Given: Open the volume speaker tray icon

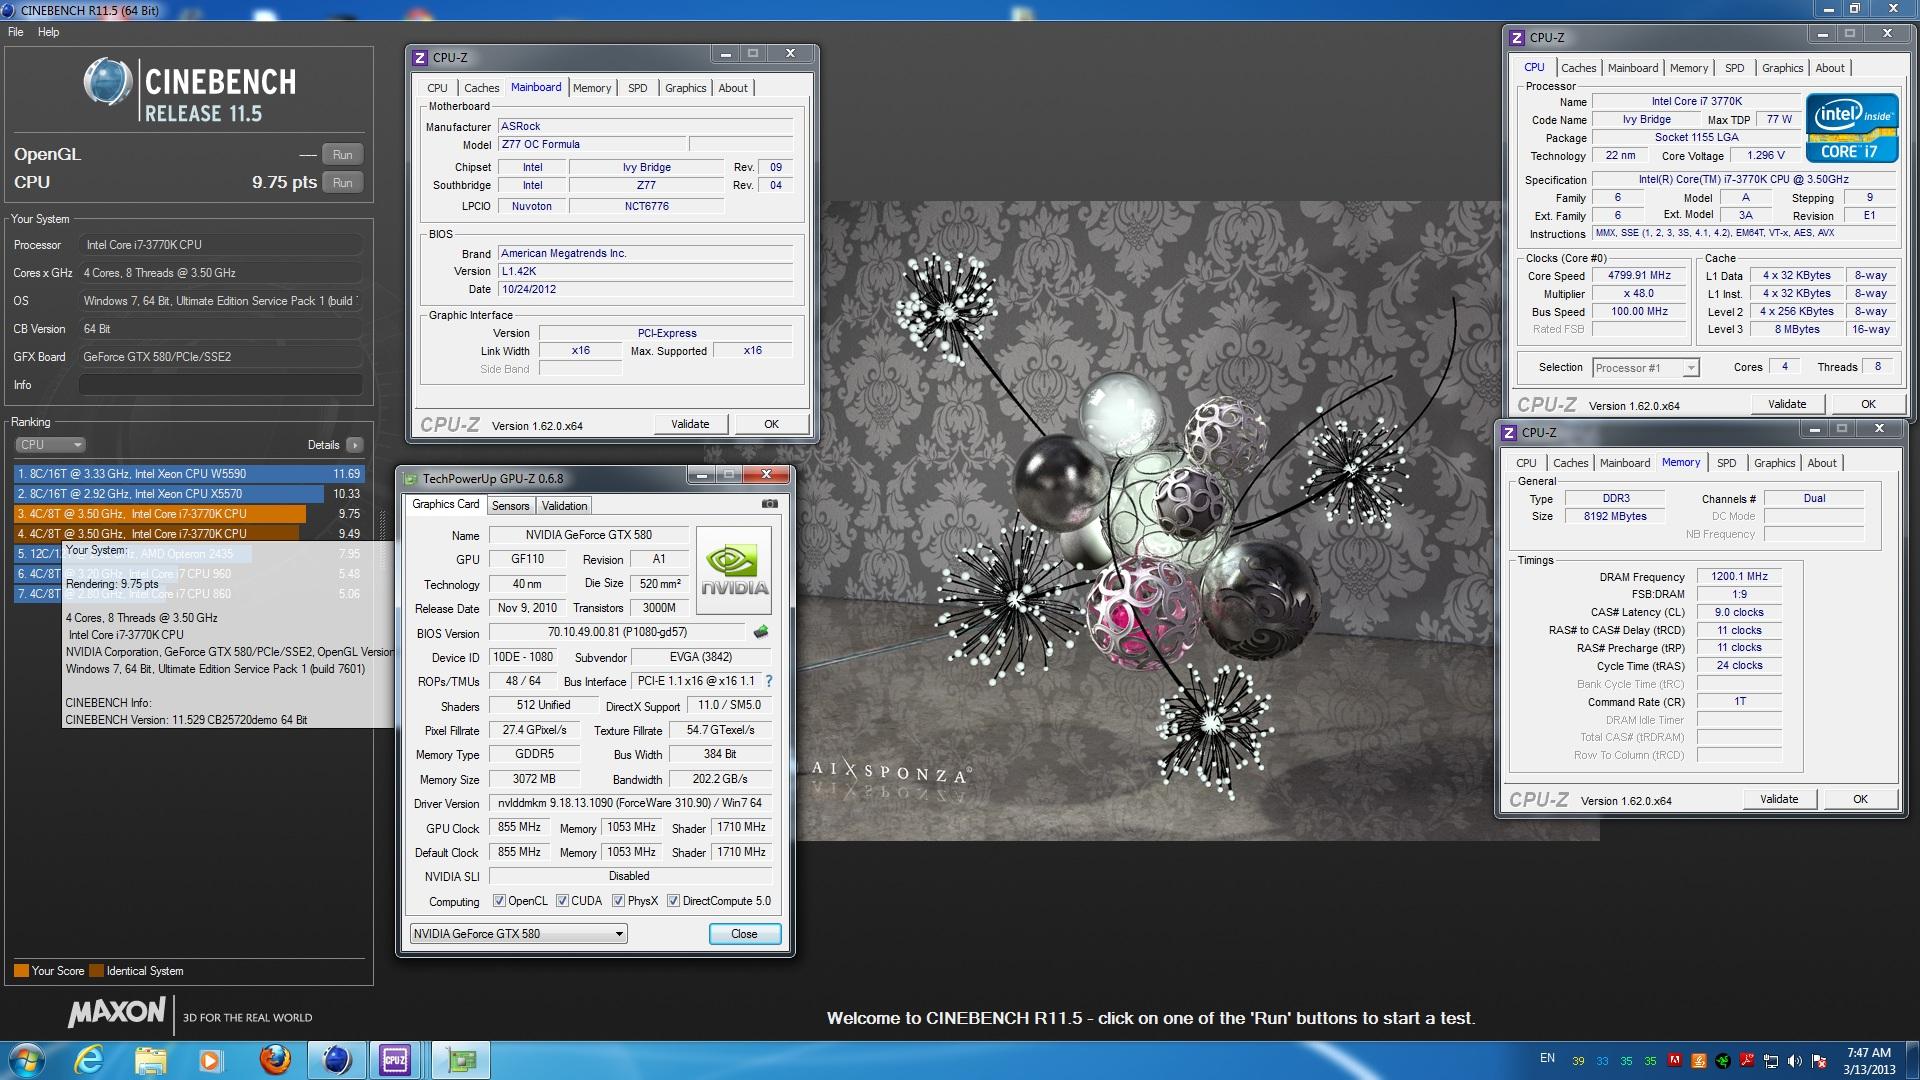Looking at the screenshot, I should pyautogui.click(x=1795, y=1061).
